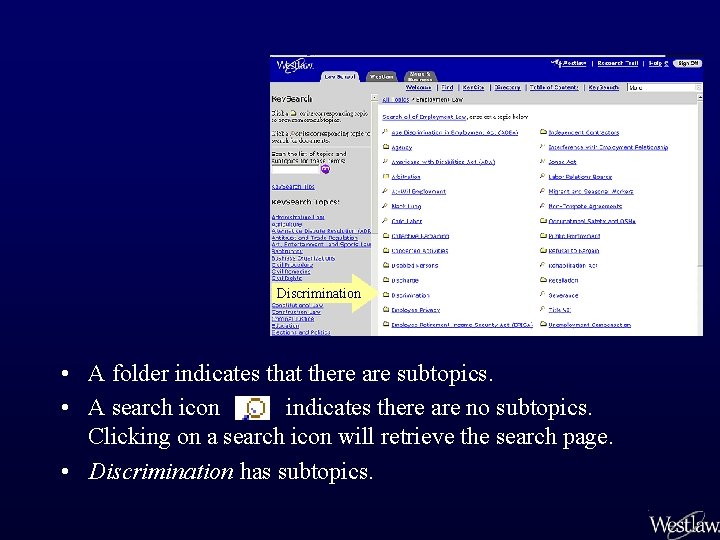The height and width of the screenshot is (540, 720).
Task: Open the folder icon next to Discharge
Action: [386, 280]
